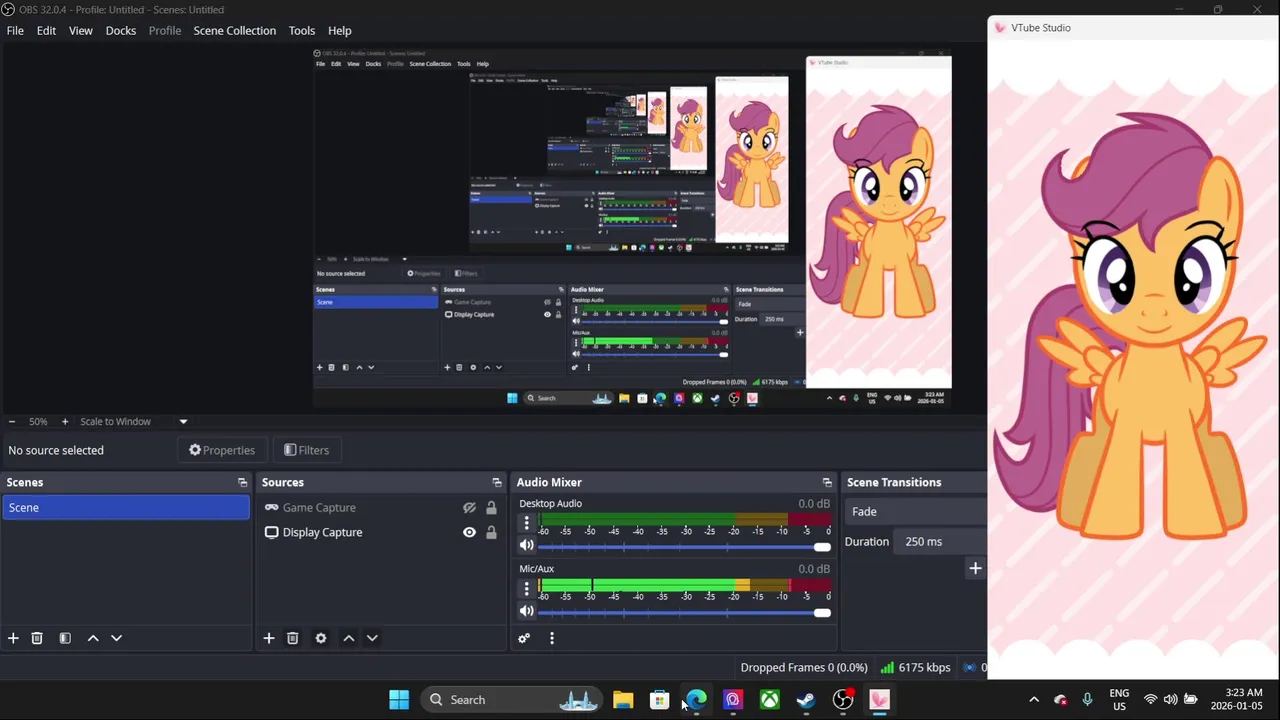Open File Explorer from taskbar

click(623, 700)
